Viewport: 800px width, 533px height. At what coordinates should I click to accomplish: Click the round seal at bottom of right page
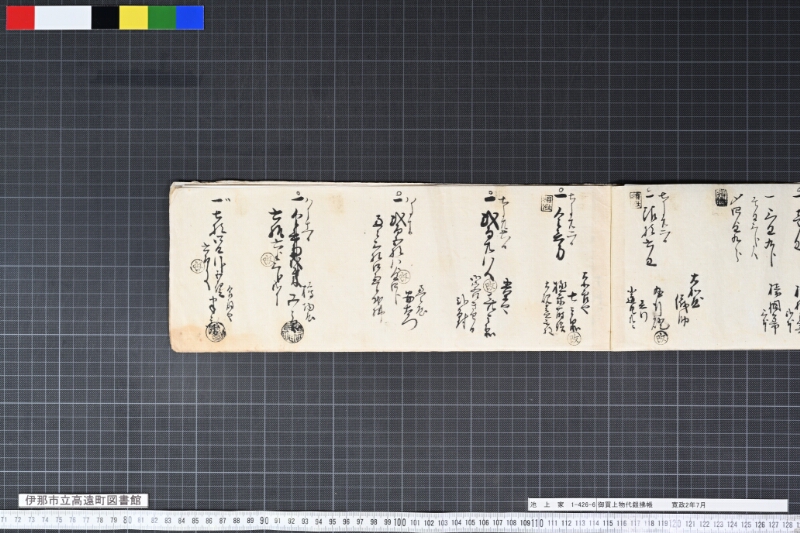point(661,337)
